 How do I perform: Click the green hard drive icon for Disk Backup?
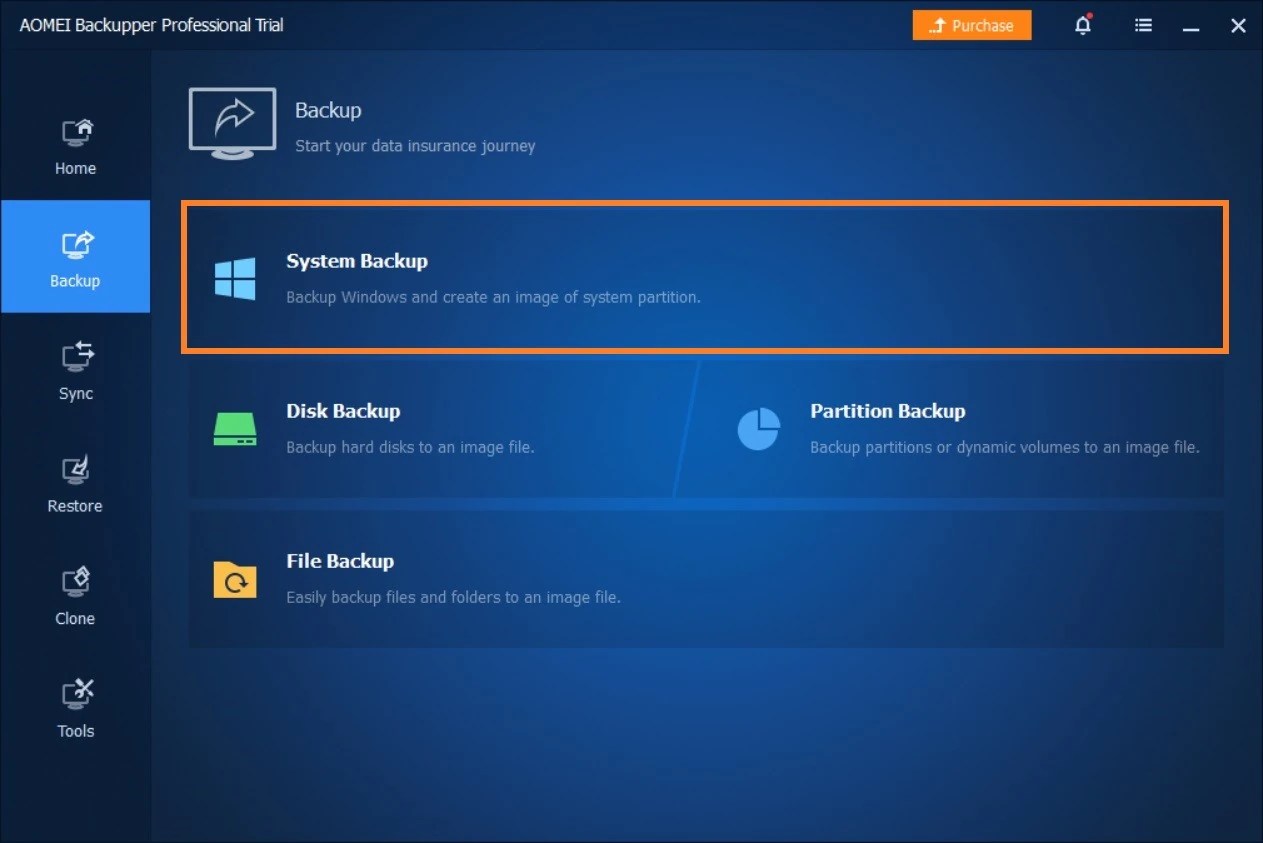pos(233,427)
